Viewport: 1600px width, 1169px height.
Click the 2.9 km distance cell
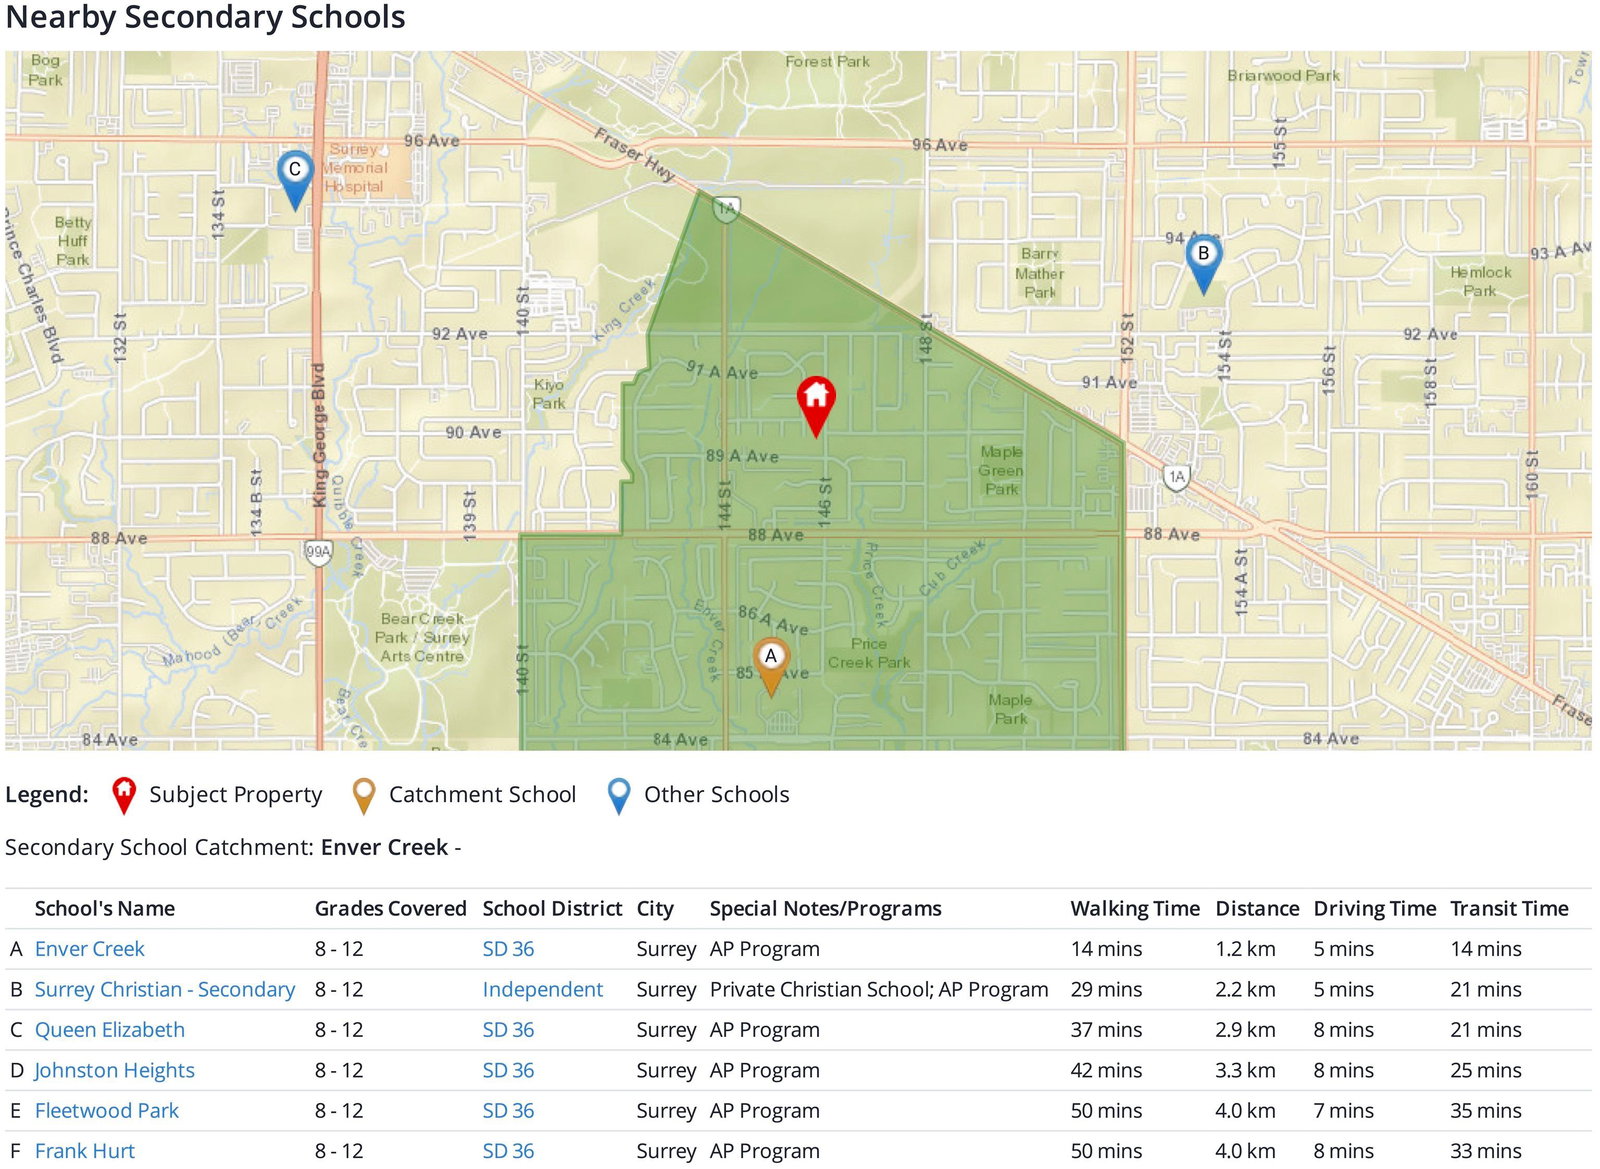coord(1246,1030)
